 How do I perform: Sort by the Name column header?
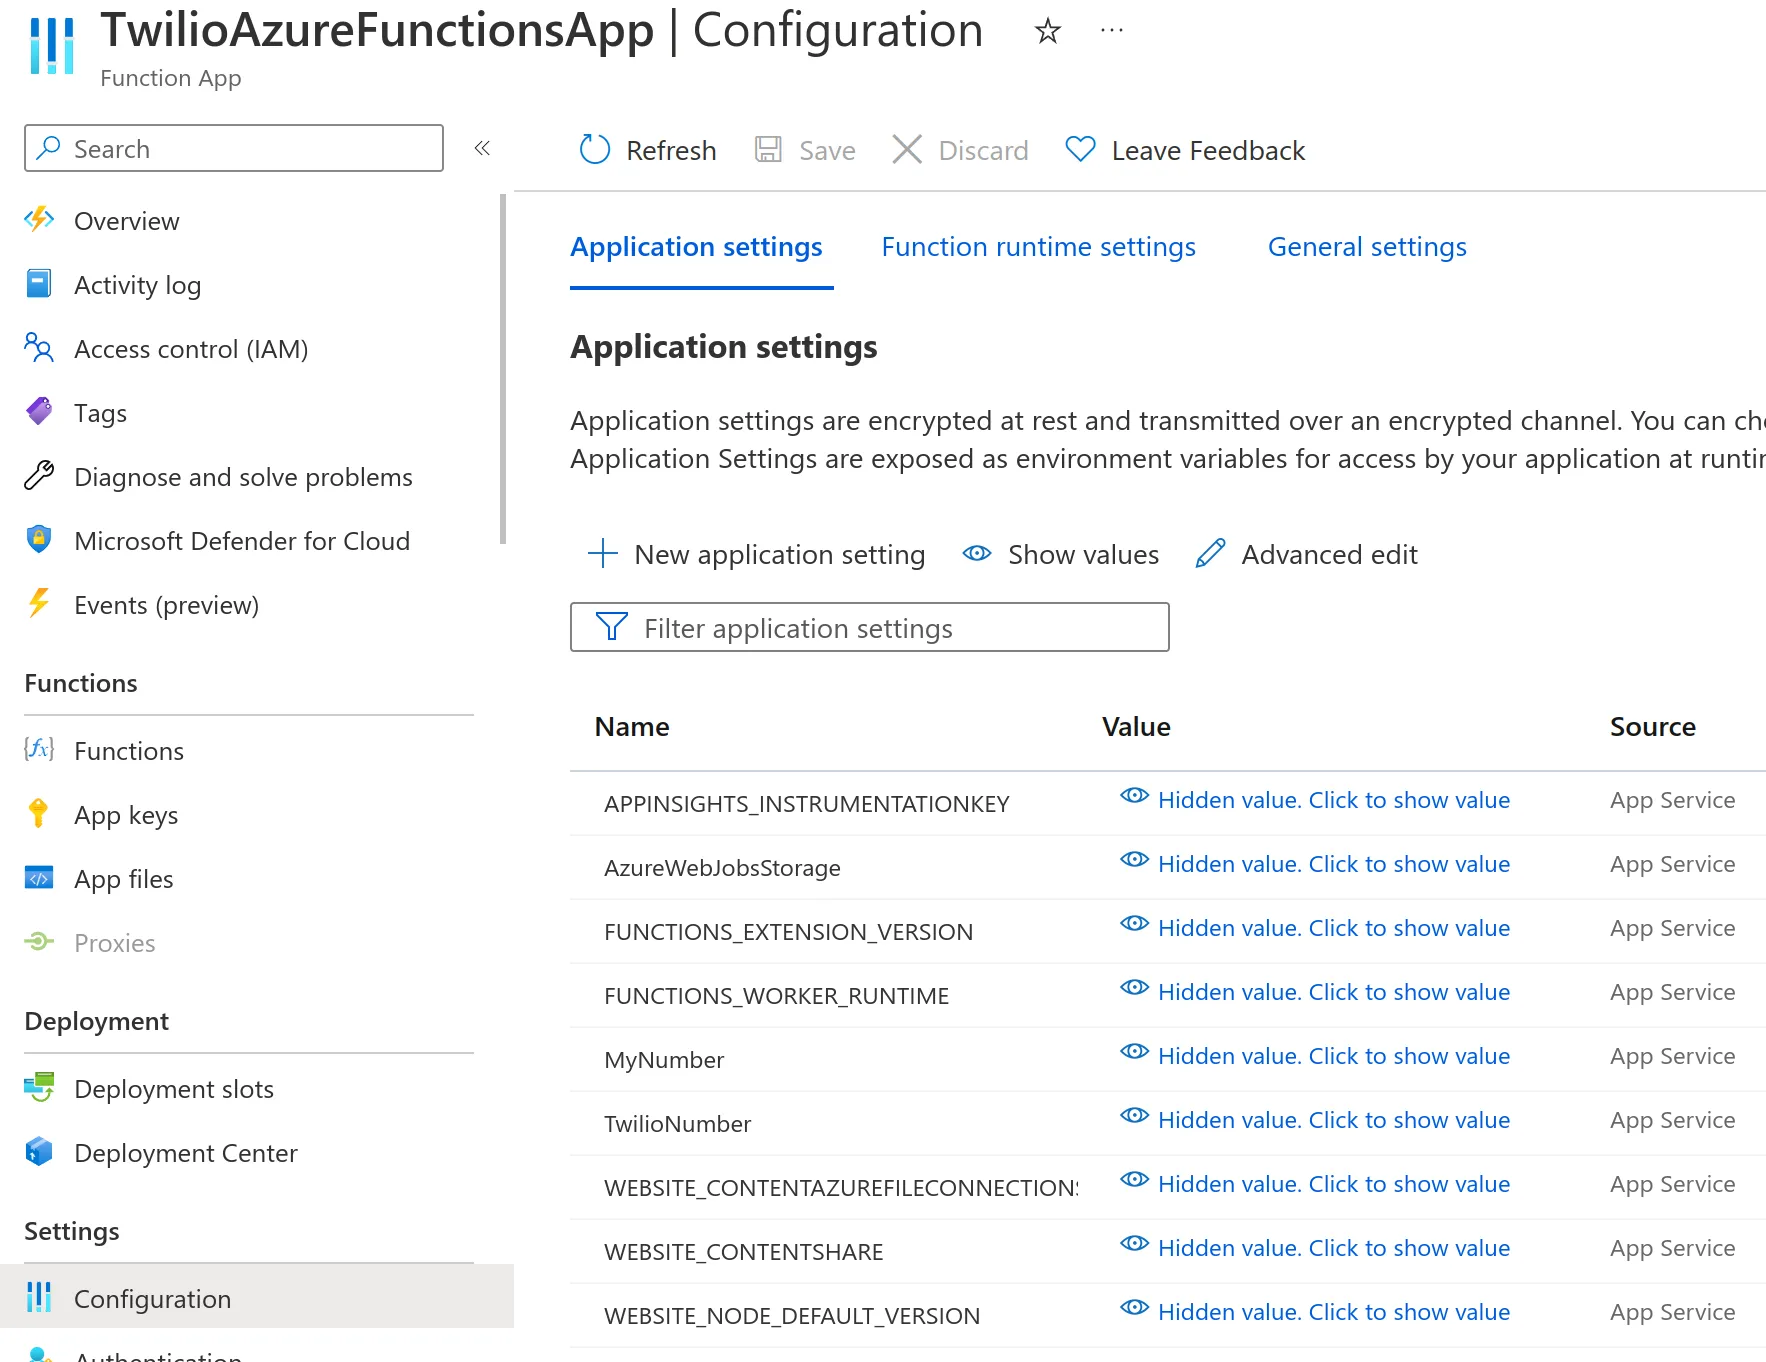click(632, 727)
